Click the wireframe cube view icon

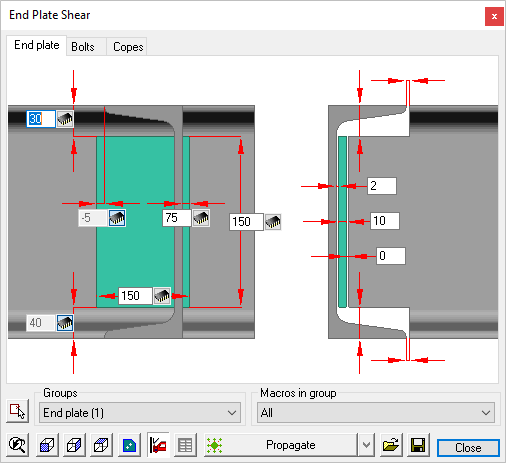[101, 445]
